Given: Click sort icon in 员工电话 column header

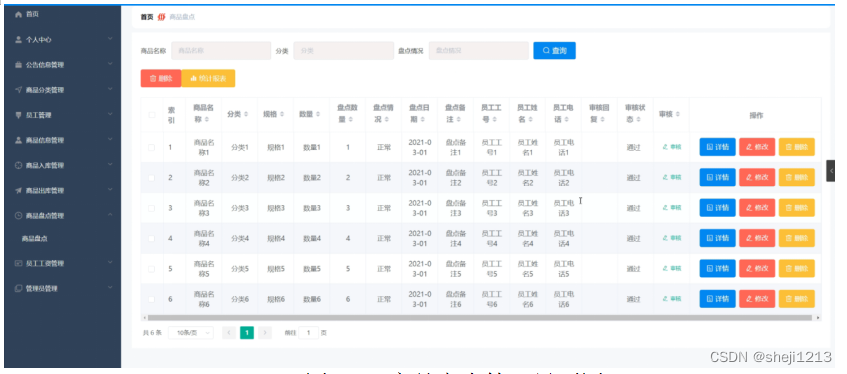Looking at the screenshot, I should pos(567,119).
